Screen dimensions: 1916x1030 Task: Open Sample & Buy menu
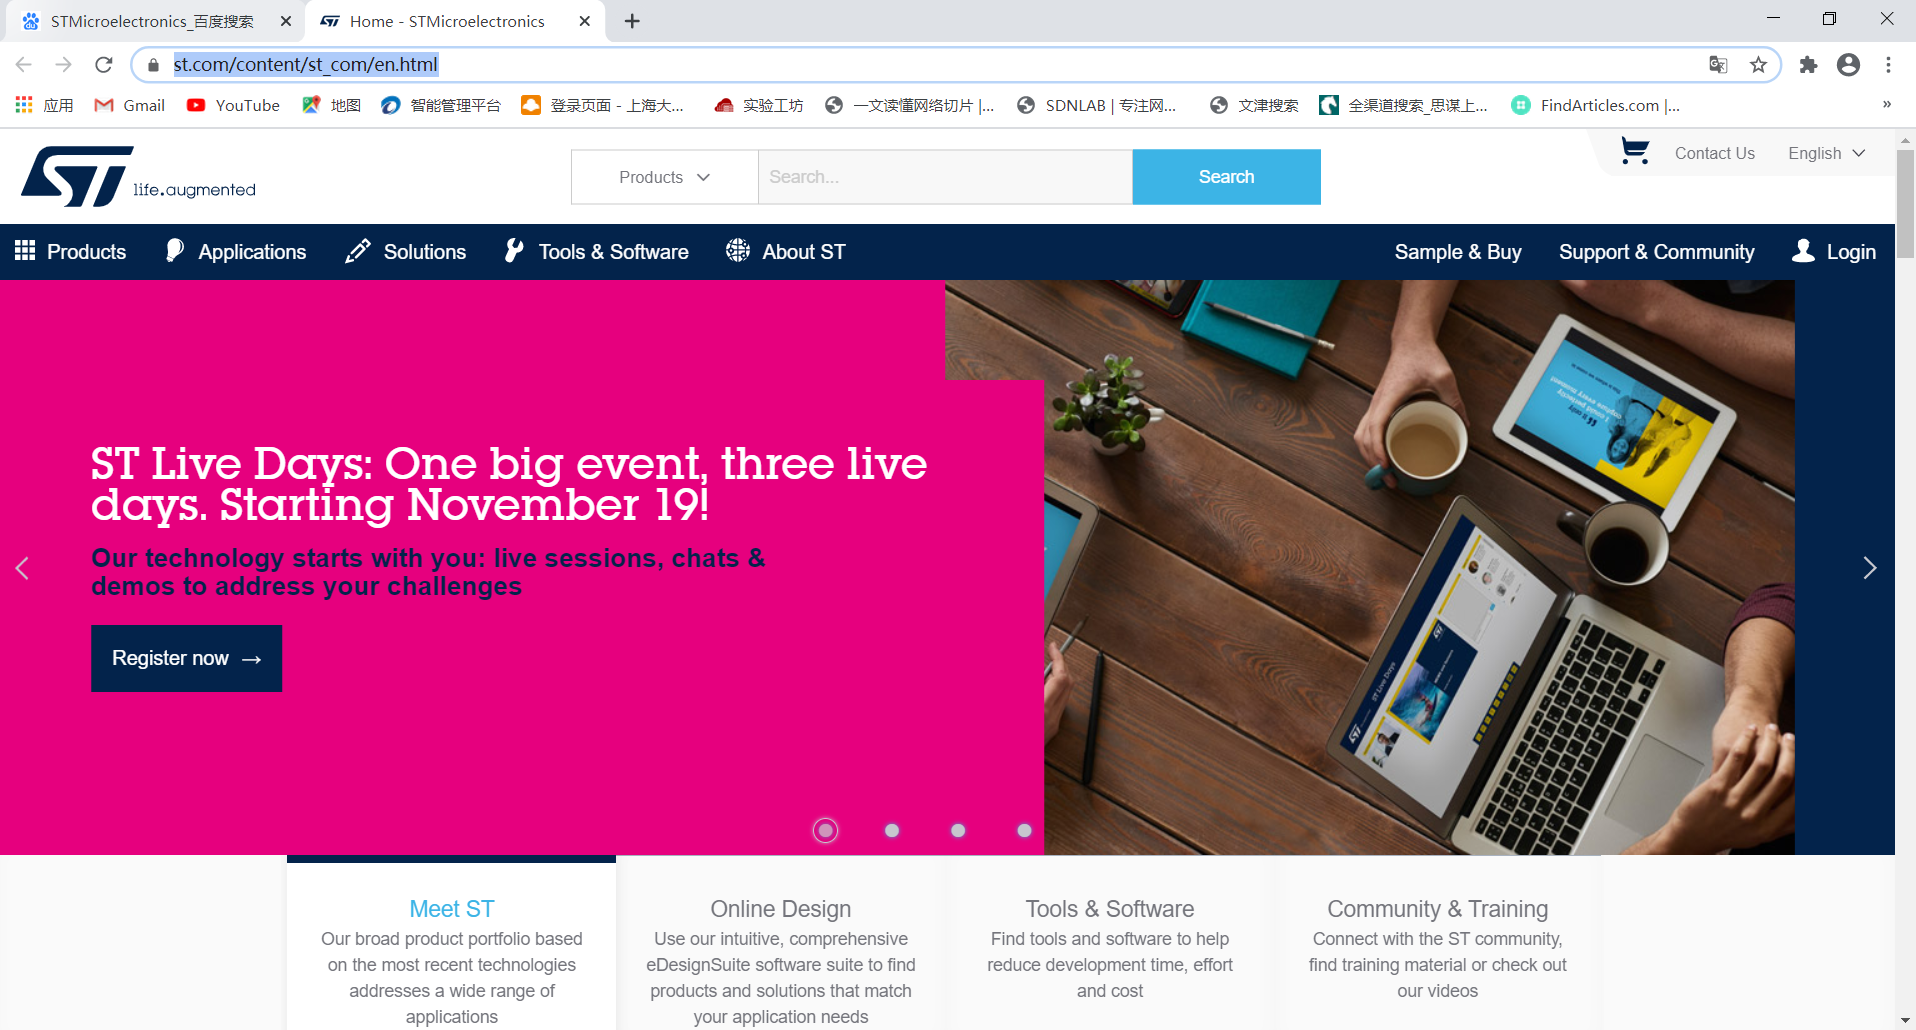click(1458, 252)
